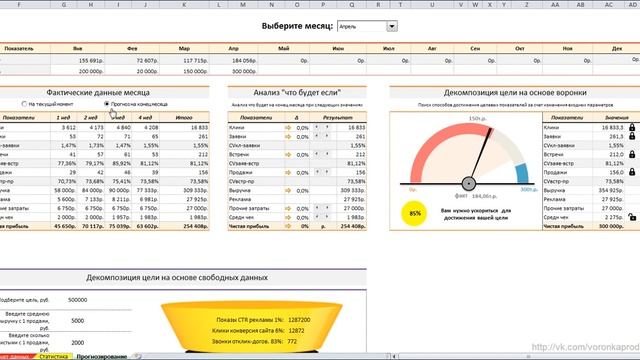Viewport: 640px width, 360px height.
Task: Click right spinner arrow in Продажи what-if row
Action: click(x=327, y=173)
